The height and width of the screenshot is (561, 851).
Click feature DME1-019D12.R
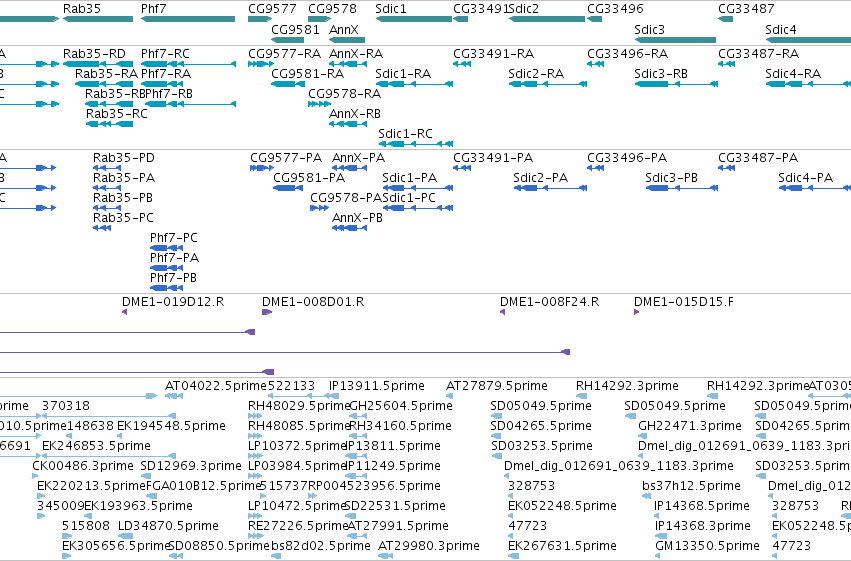[173, 302]
